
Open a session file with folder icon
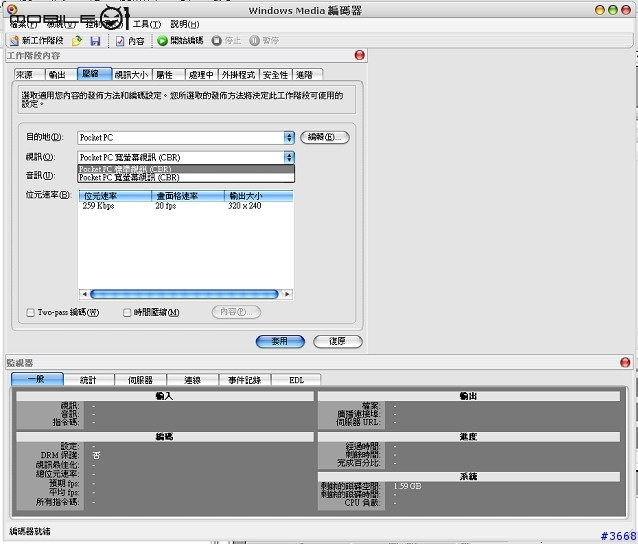[x=76, y=41]
